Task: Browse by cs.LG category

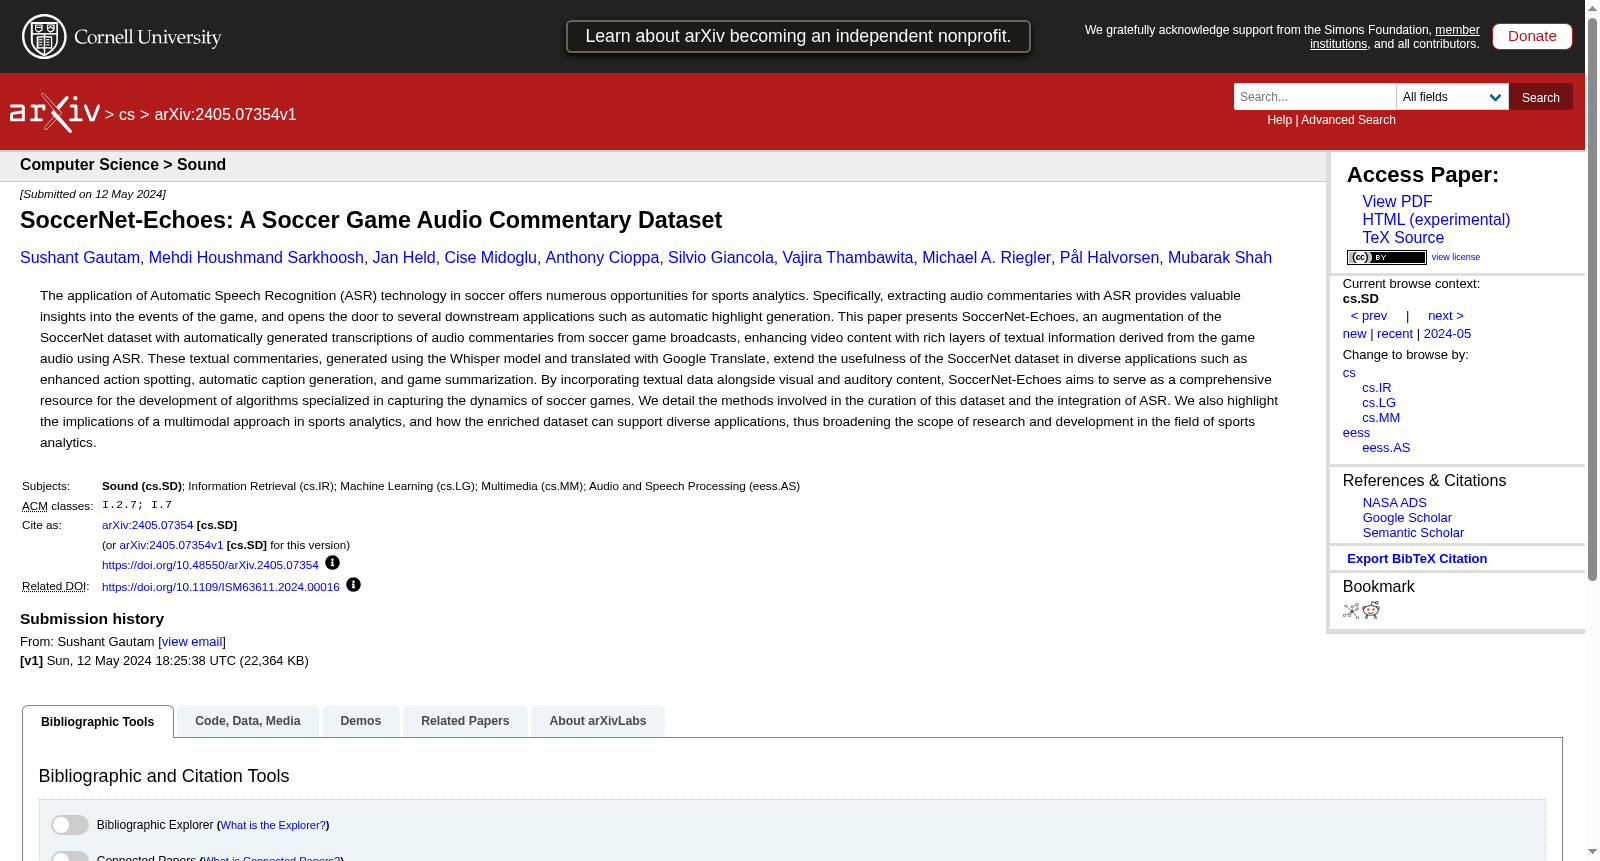Action: tap(1379, 403)
